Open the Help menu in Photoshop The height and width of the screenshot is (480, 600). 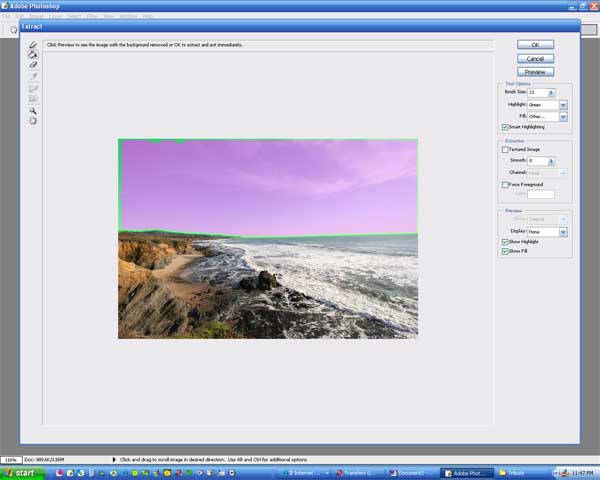(148, 16)
